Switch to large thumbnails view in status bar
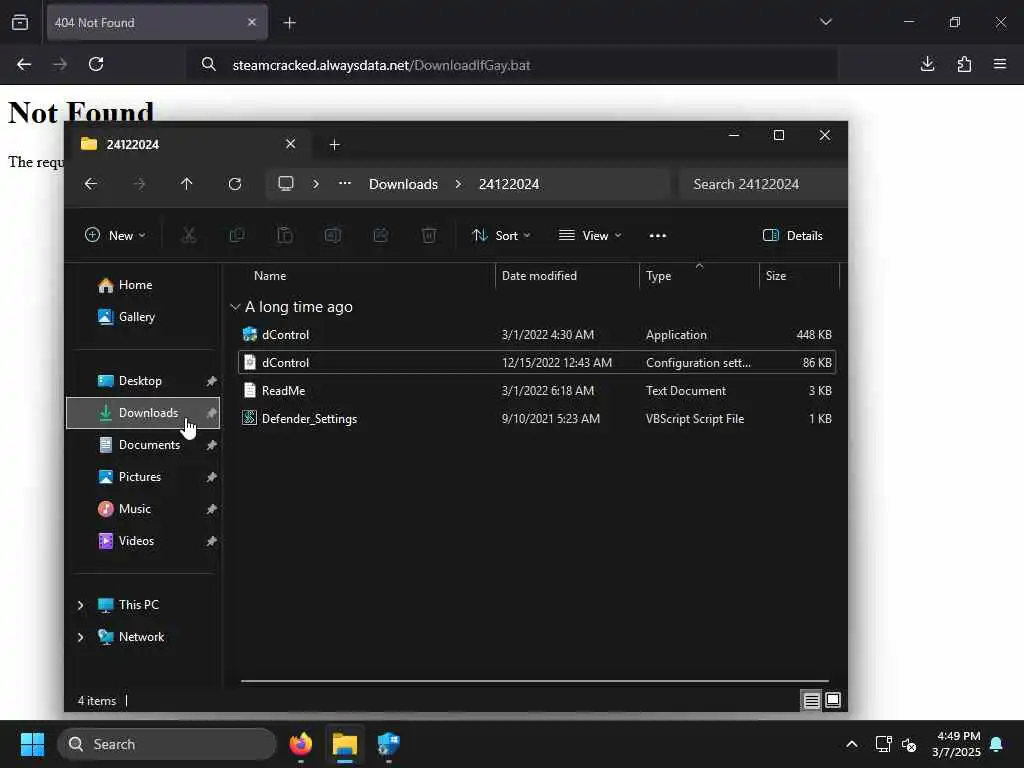Screen dimensions: 1024x768 [833, 700]
